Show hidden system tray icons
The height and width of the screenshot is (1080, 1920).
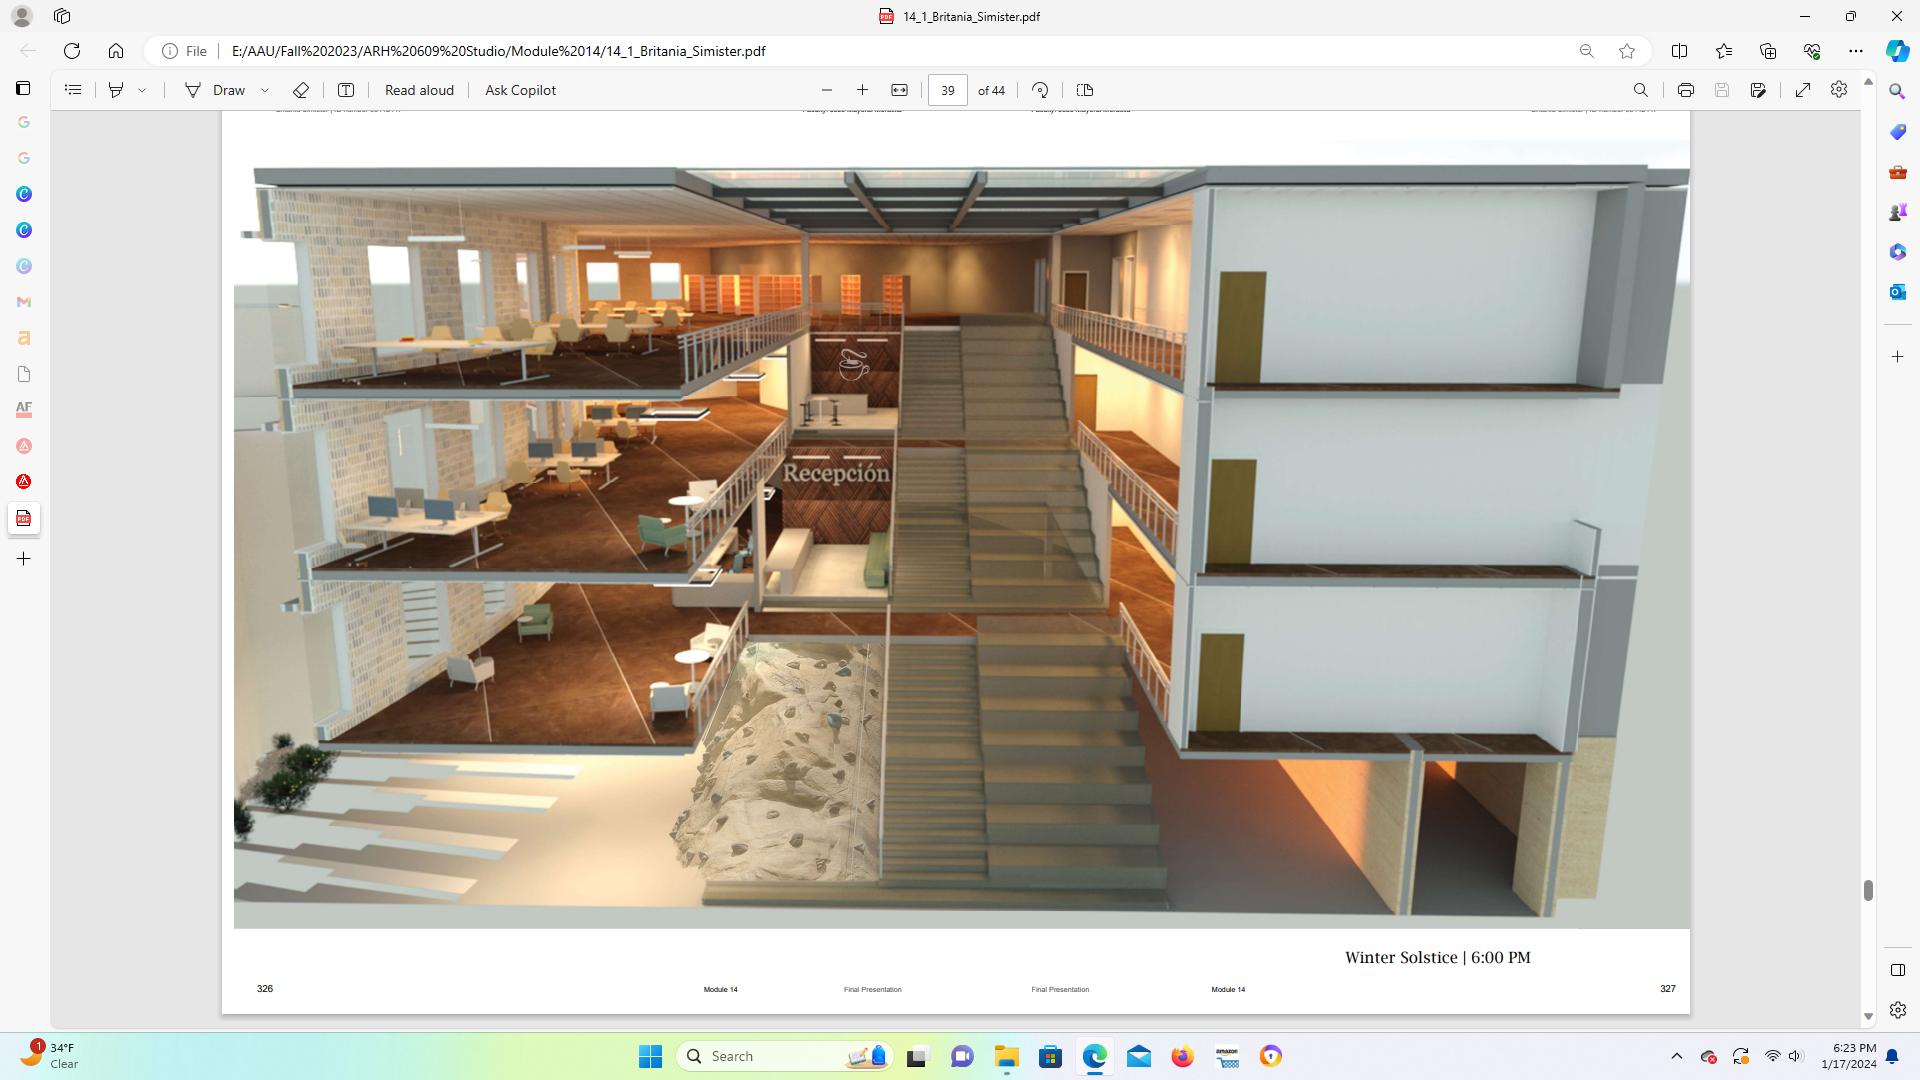(1677, 1056)
